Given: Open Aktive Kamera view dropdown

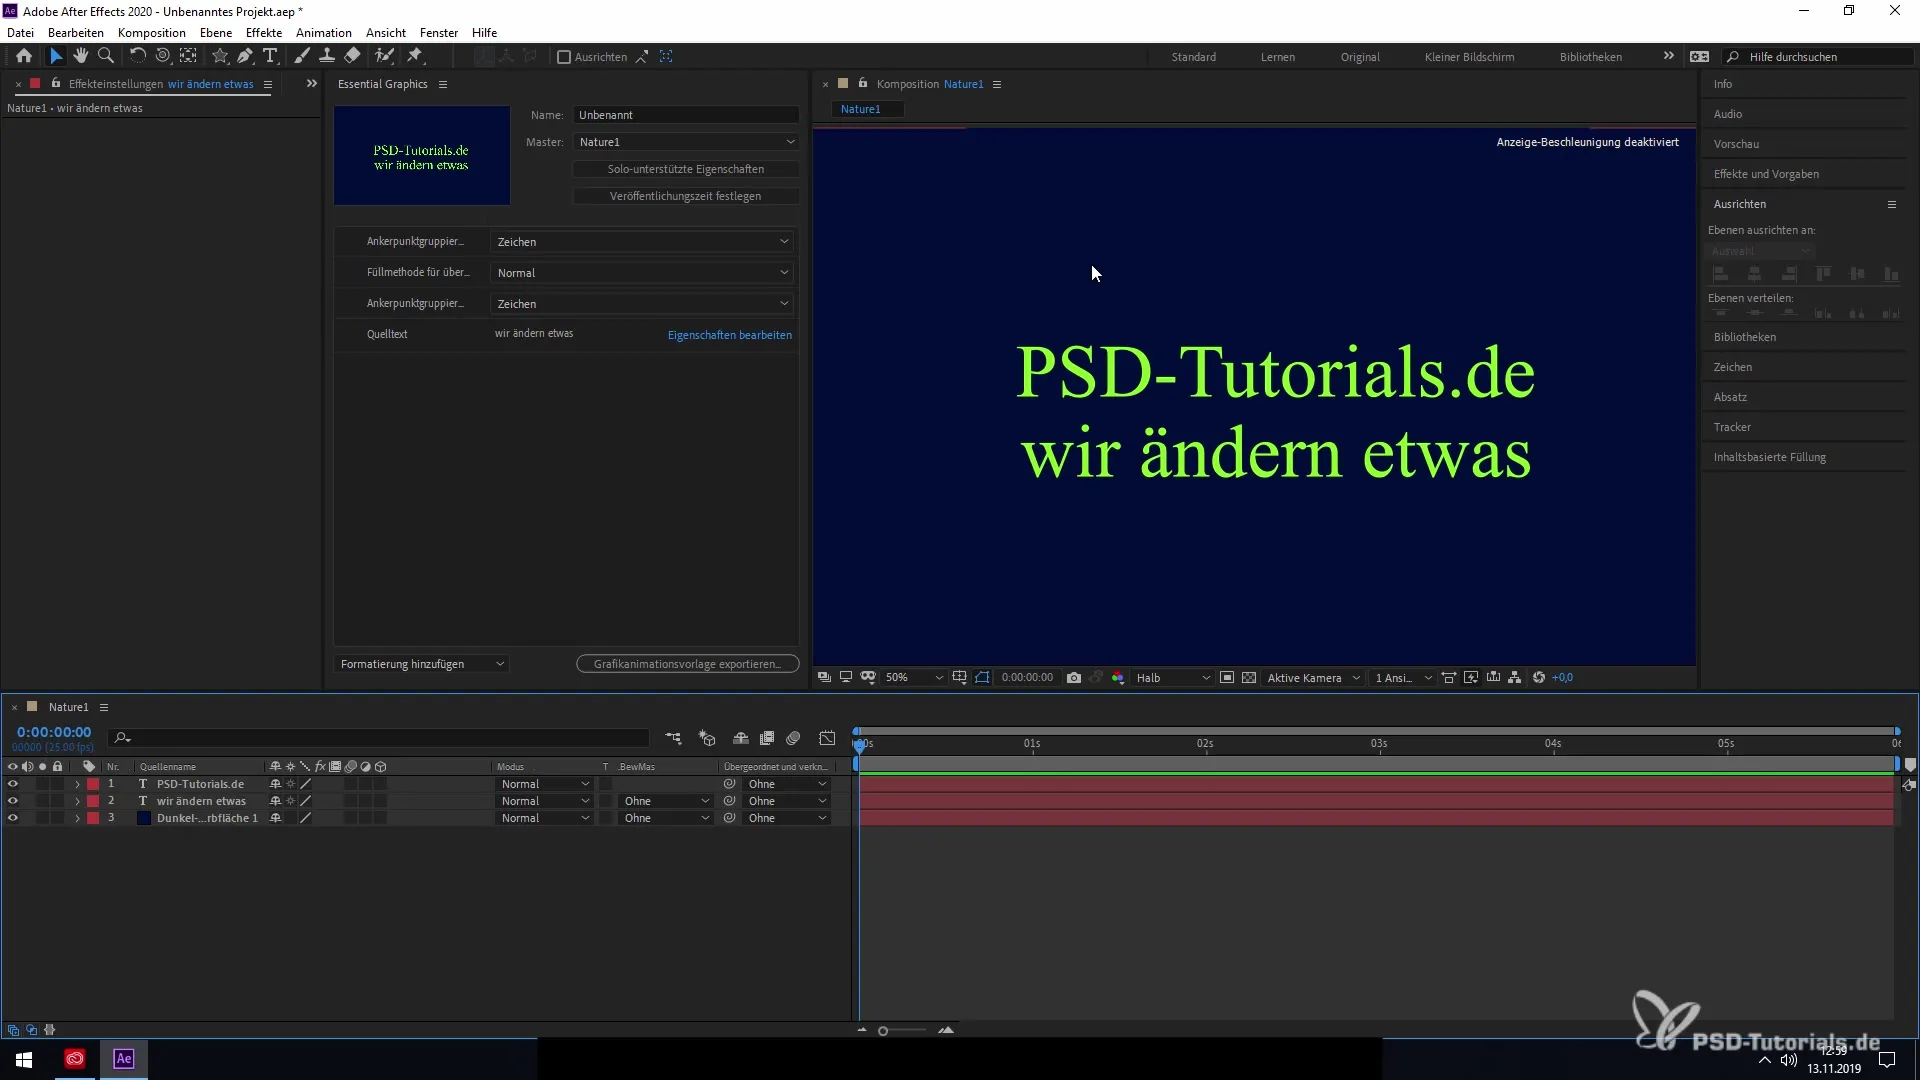Looking at the screenshot, I should [x=1313, y=677].
